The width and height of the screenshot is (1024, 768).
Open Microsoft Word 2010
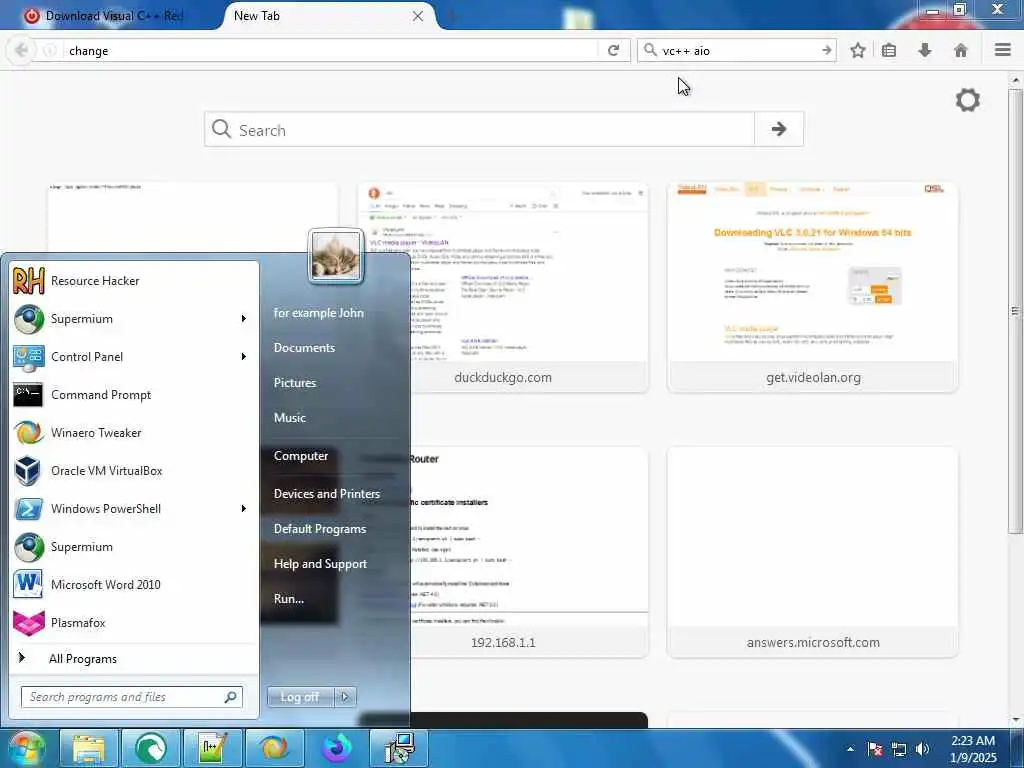point(134,584)
